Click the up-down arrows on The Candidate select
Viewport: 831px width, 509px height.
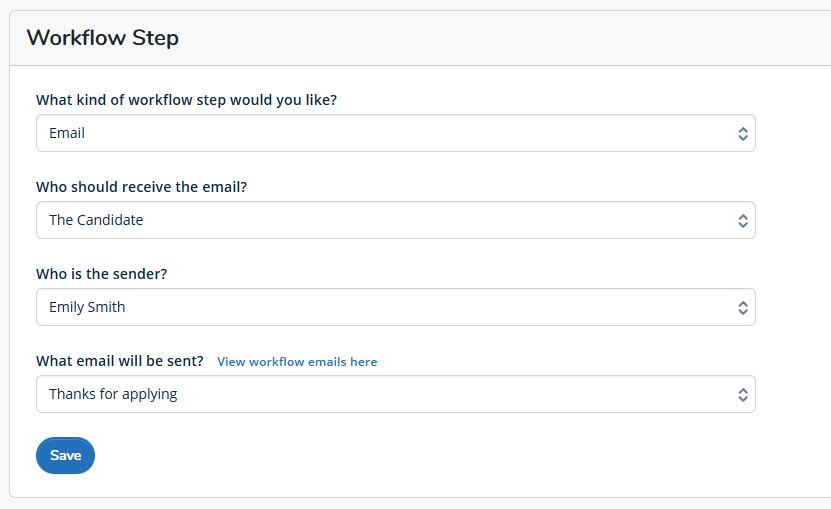coord(743,221)
